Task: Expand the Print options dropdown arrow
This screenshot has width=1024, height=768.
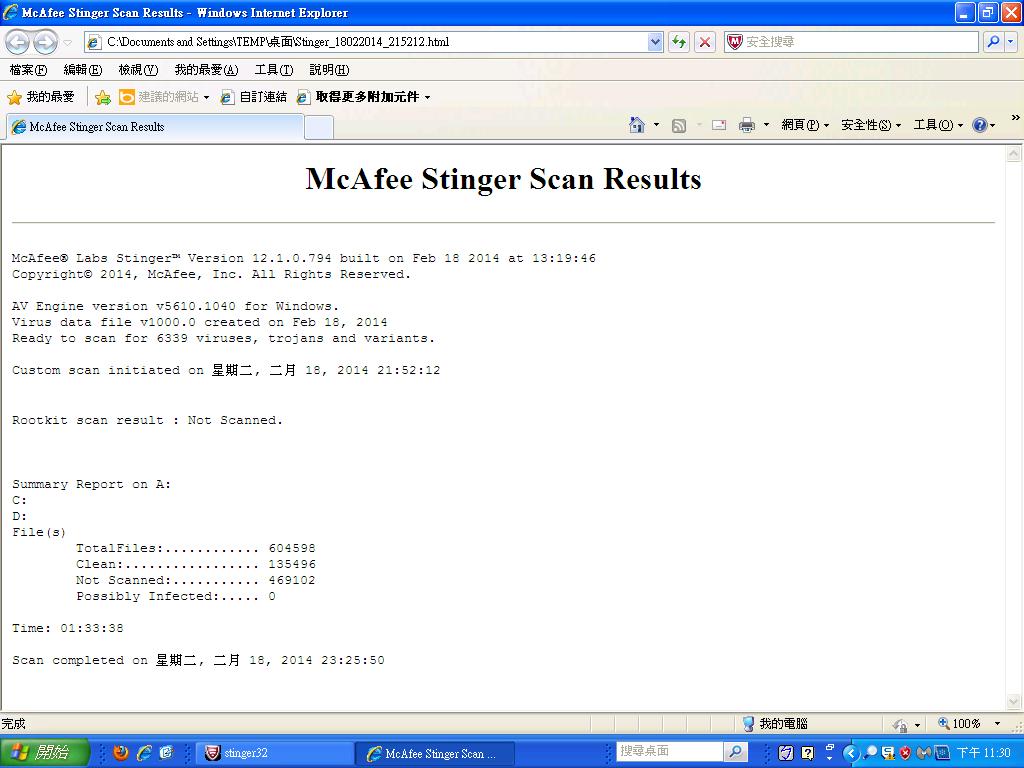Action: (766, 125)
